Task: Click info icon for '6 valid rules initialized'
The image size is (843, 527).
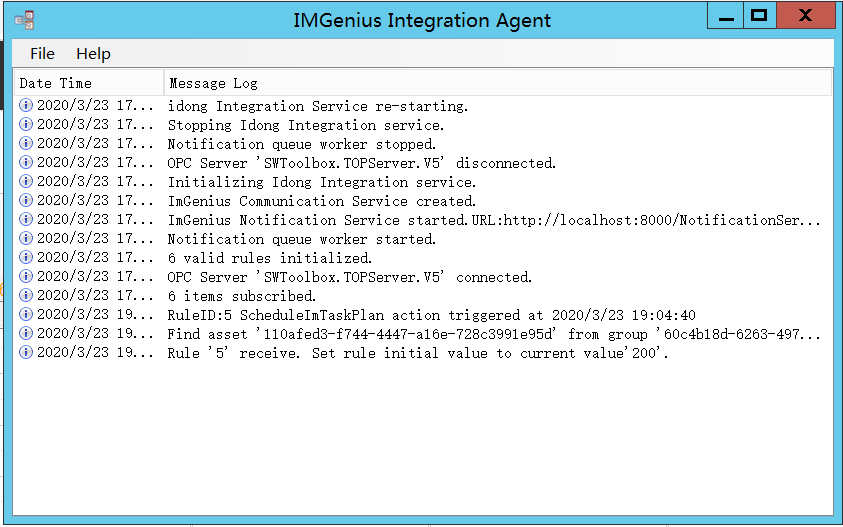Action: pyautogui.click(x=26, y=258)
